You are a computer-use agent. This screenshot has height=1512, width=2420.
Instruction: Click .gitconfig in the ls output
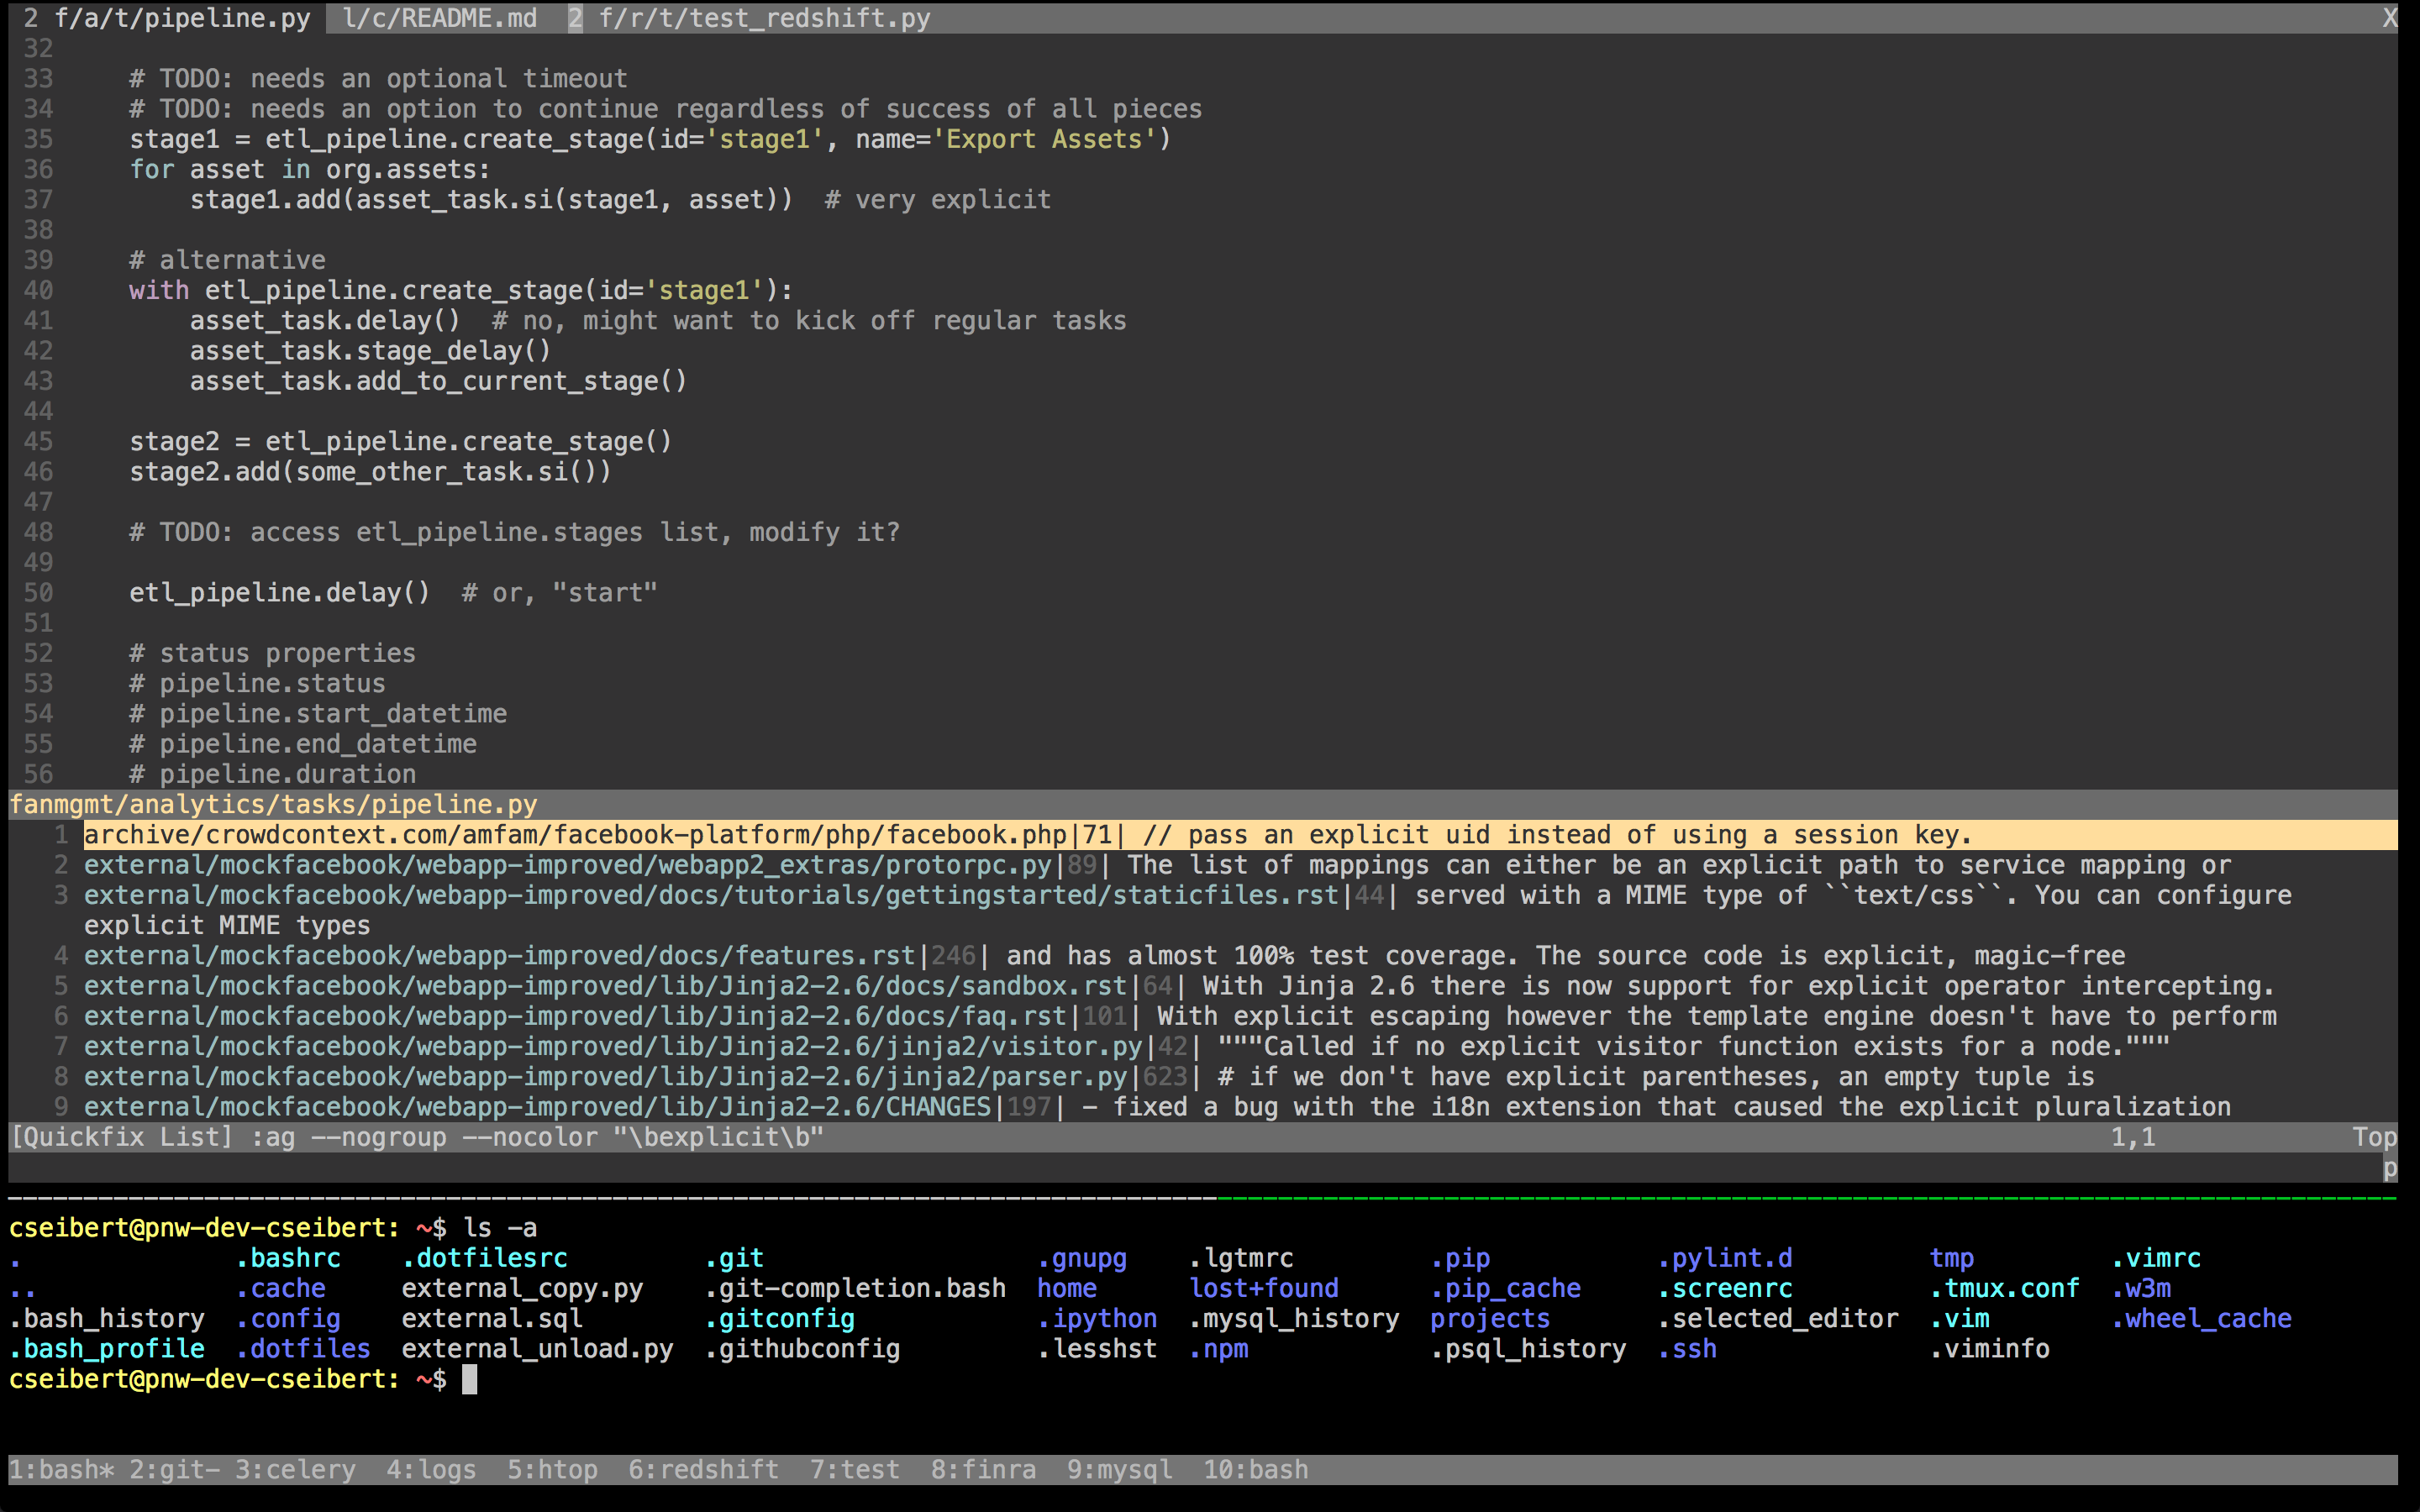click(779, 1318)
